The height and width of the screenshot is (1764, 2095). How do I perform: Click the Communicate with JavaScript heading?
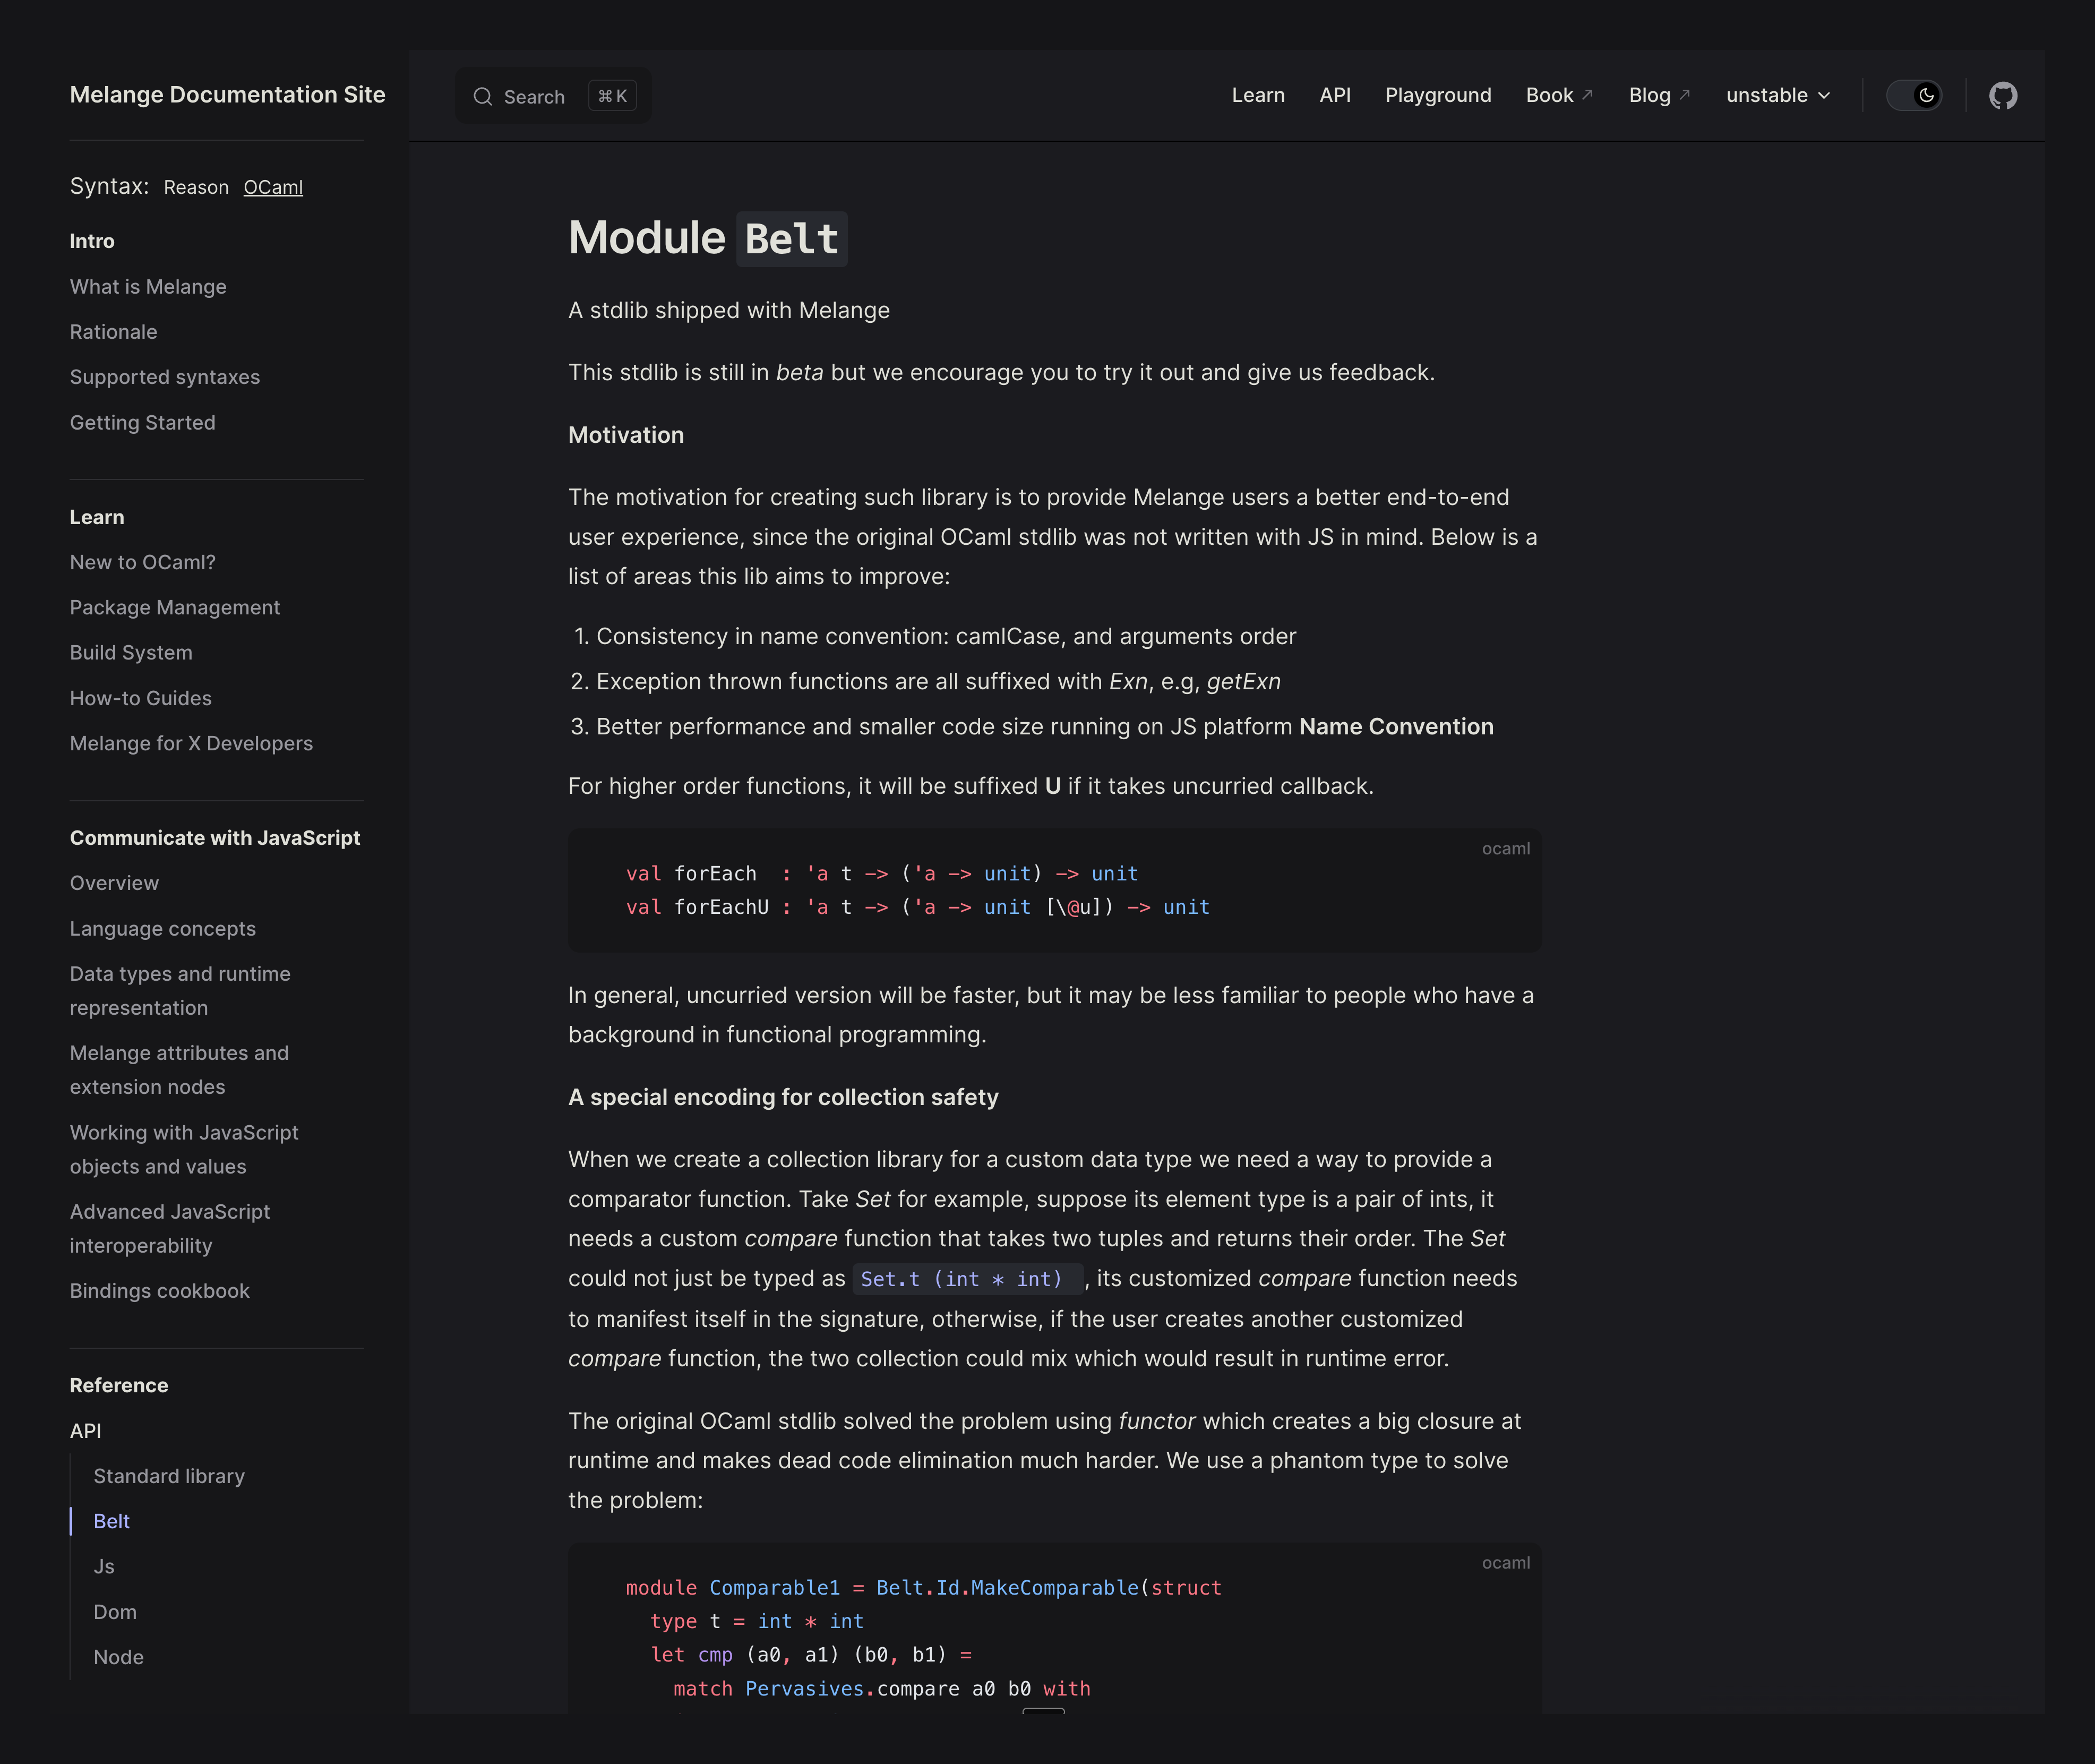tap(215, 838)
